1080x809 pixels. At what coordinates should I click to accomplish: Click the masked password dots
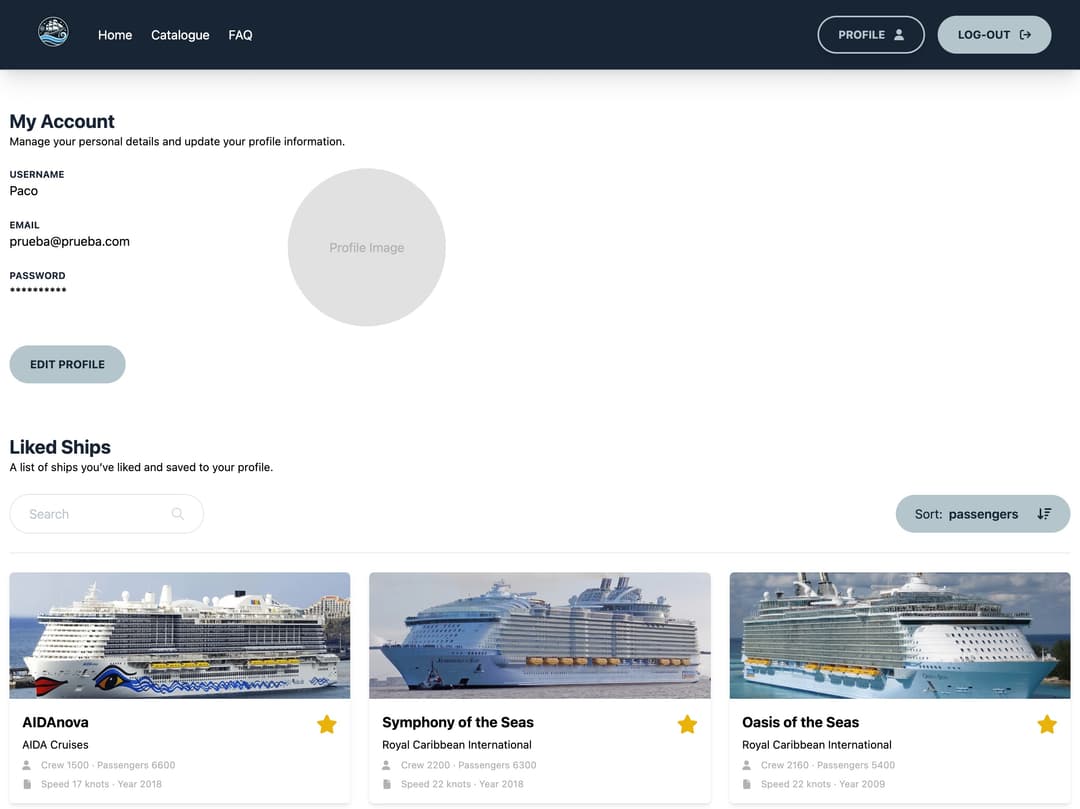click(x=38, y=290)
